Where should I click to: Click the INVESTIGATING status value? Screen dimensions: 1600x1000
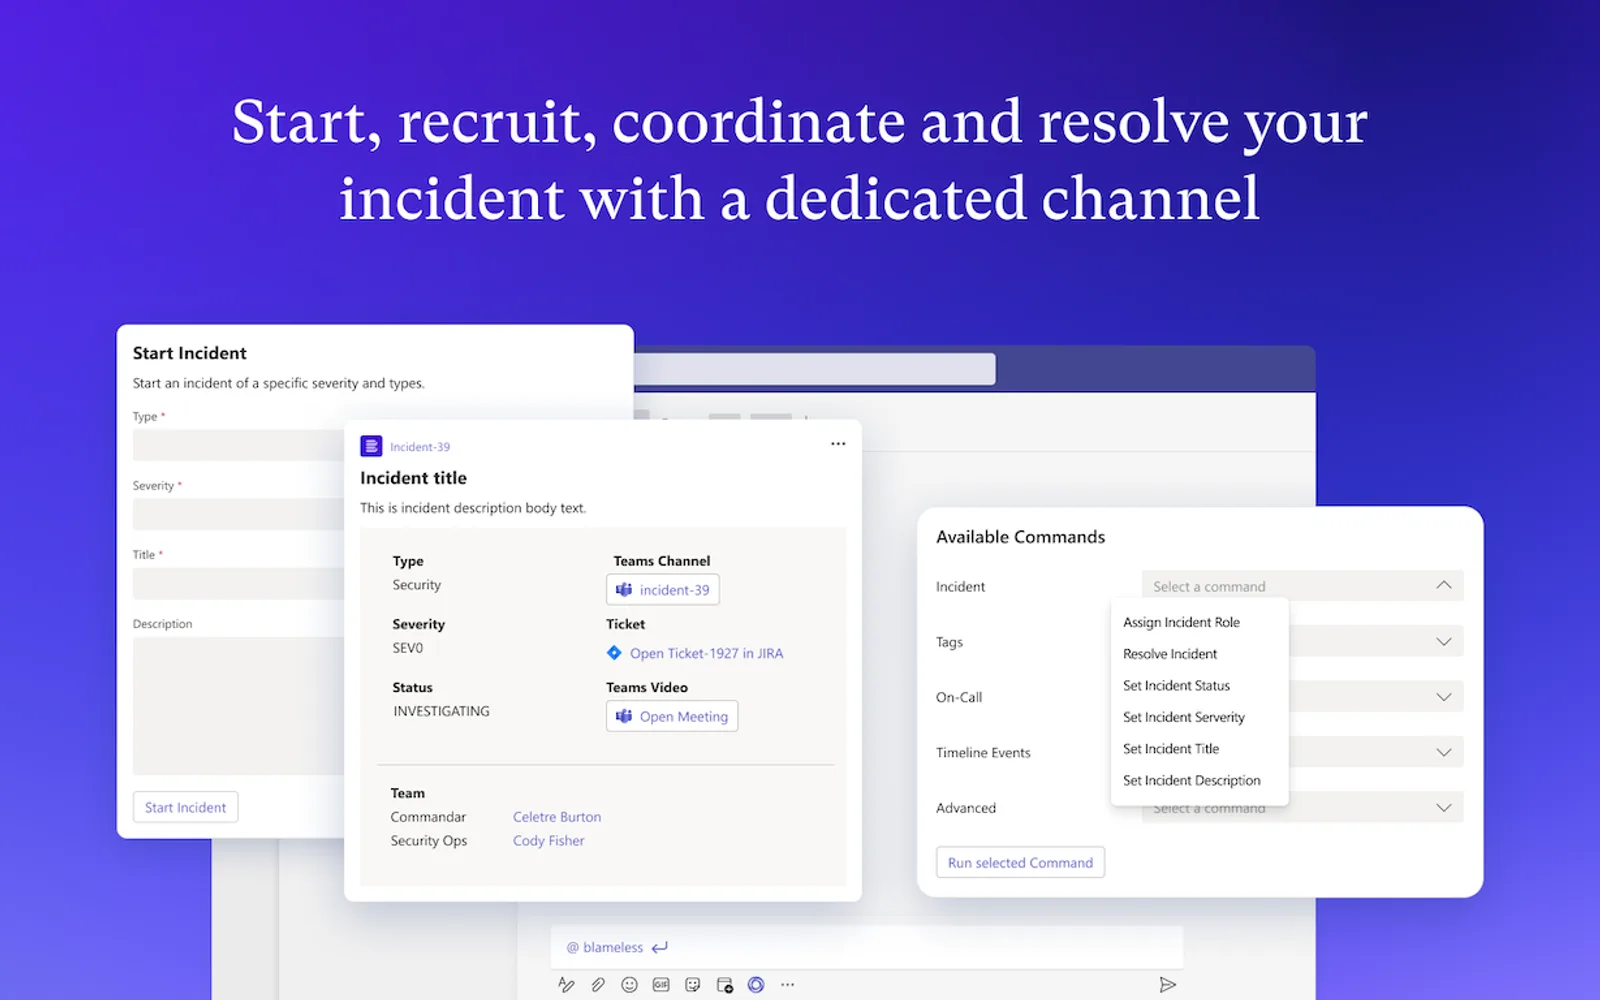click(x=441, y=711)
